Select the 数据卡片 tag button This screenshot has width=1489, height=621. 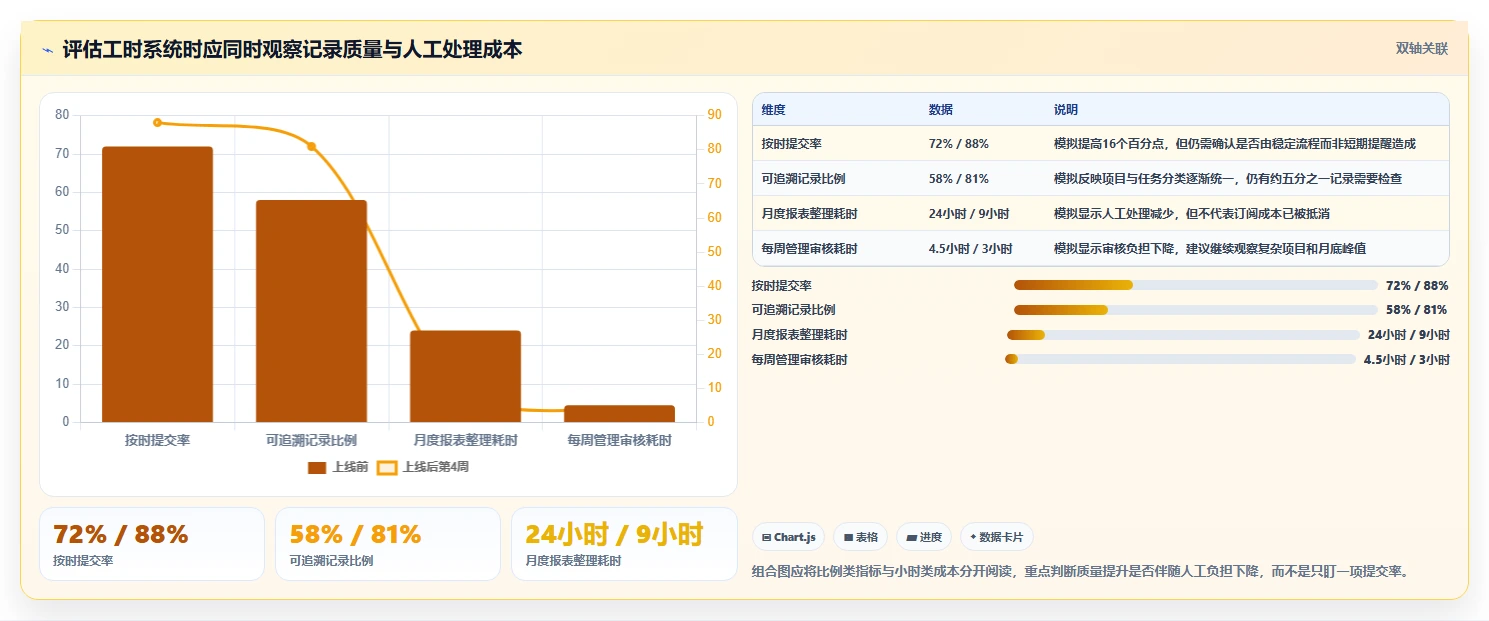pyautogui.click(x=996, y=537)
